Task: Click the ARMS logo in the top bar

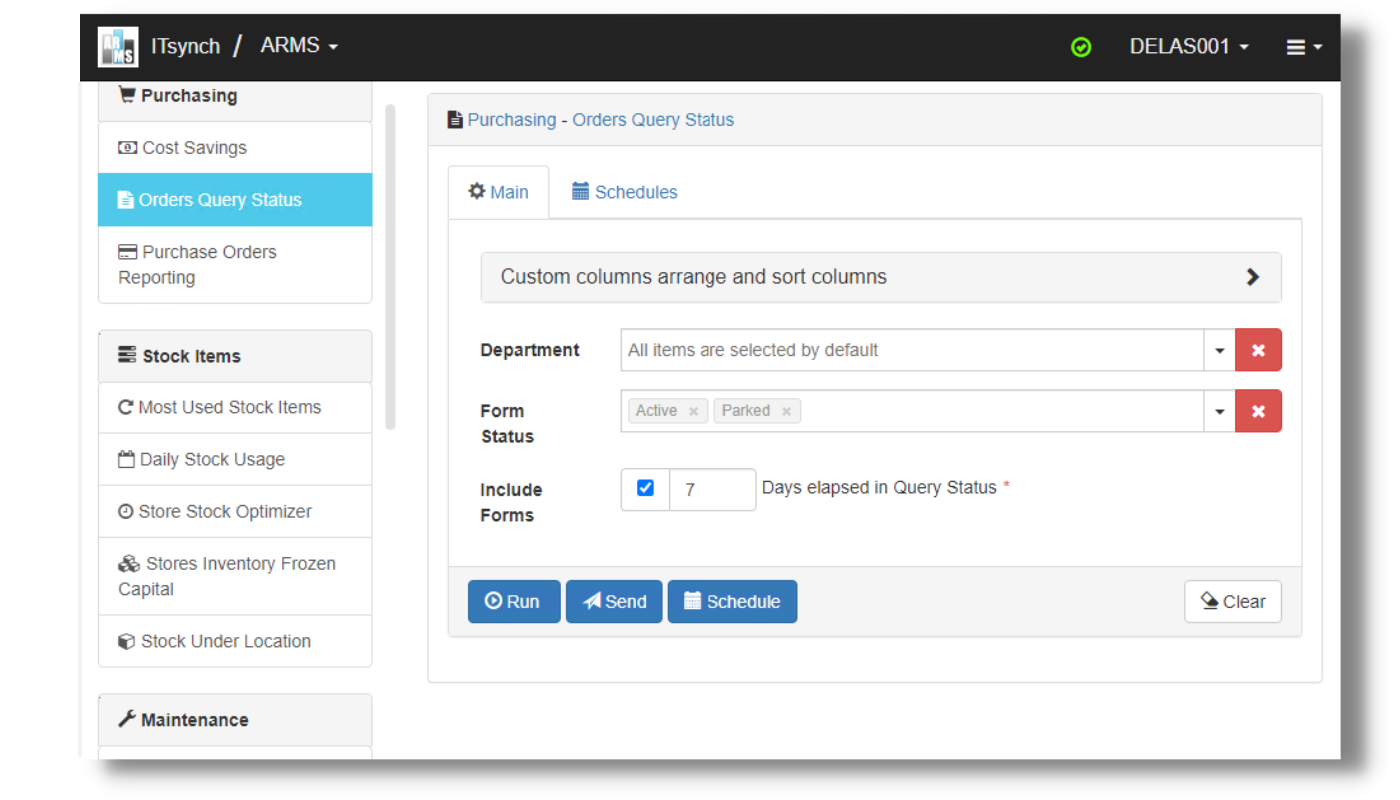Action: point(117,46)
